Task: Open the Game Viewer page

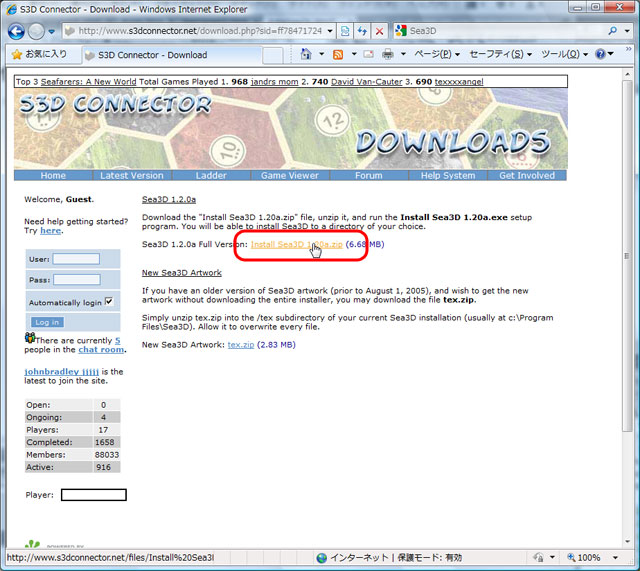Action: pyautogui.click(x=290, y=176)
